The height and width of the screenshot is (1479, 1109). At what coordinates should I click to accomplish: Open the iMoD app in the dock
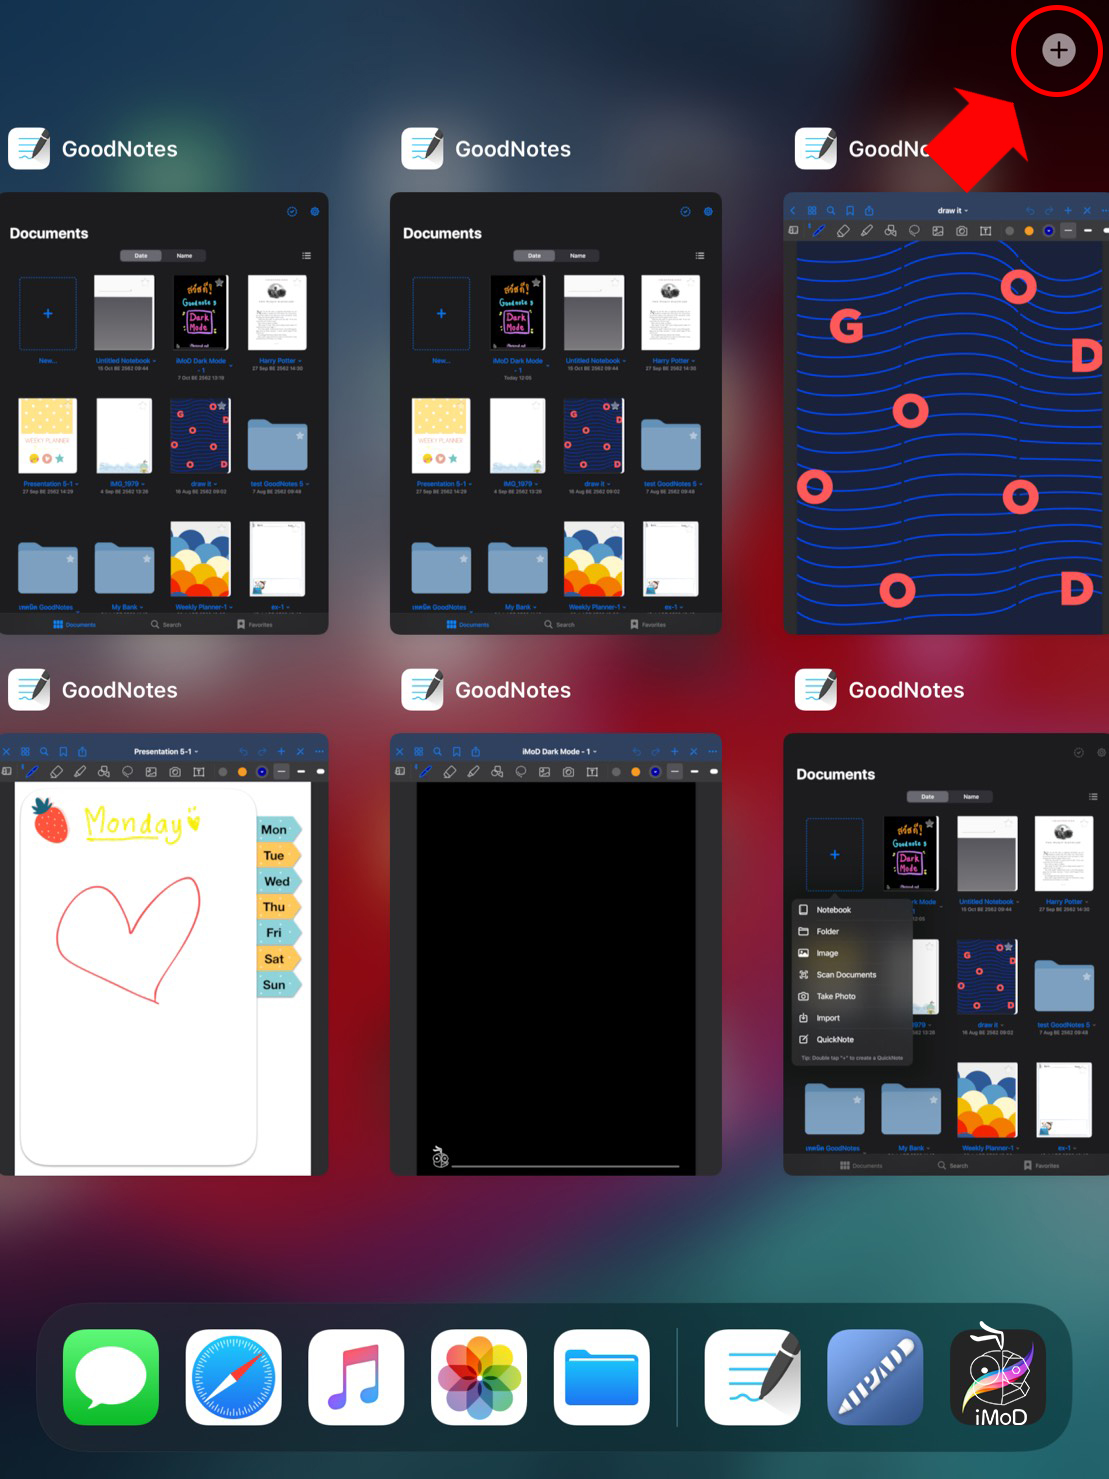pyautogui.click(x=997, y=1377)
